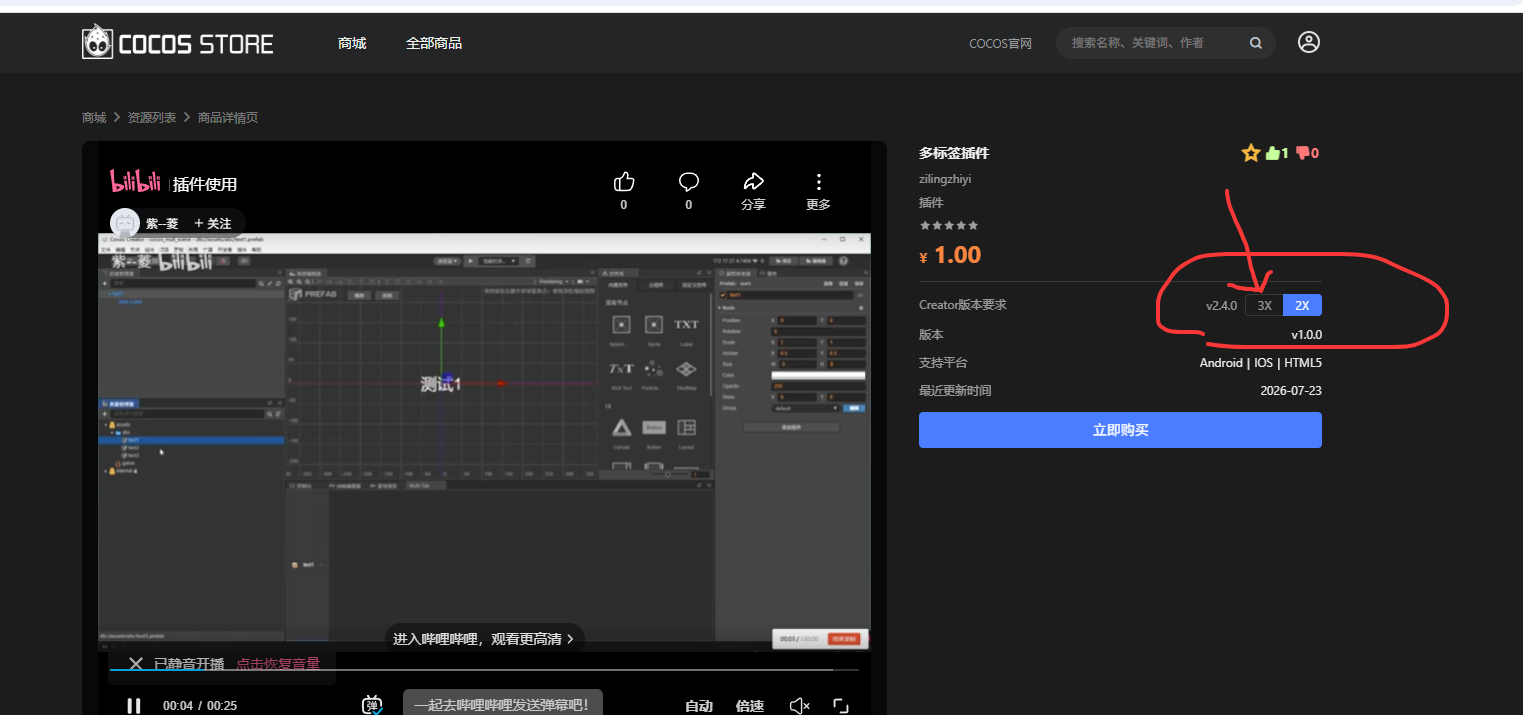
Task: Click 进入哔哩哔哩，观看更高清 prompt
Action: coord(485,638)
